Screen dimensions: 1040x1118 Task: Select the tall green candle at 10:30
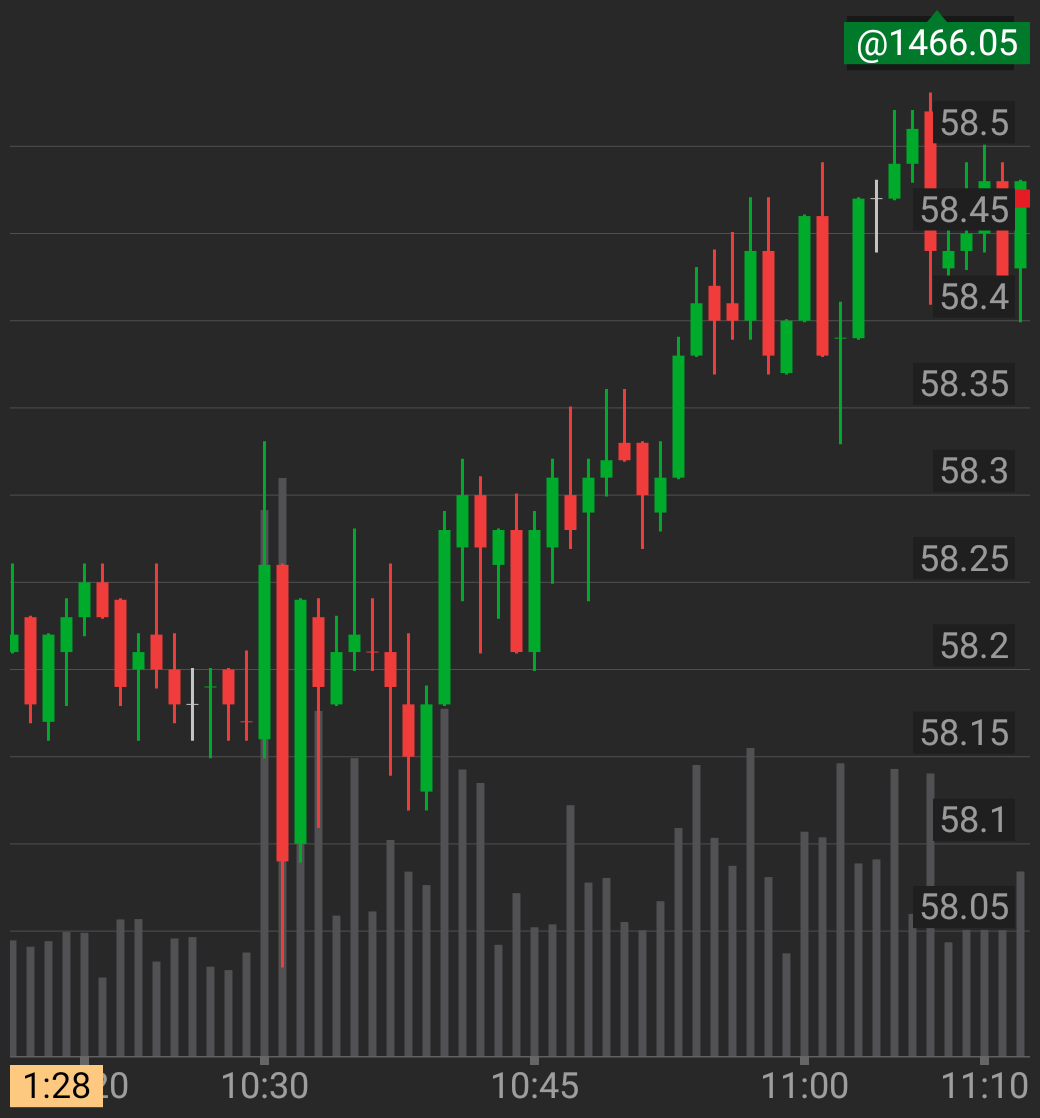click(x=264, y=652)
